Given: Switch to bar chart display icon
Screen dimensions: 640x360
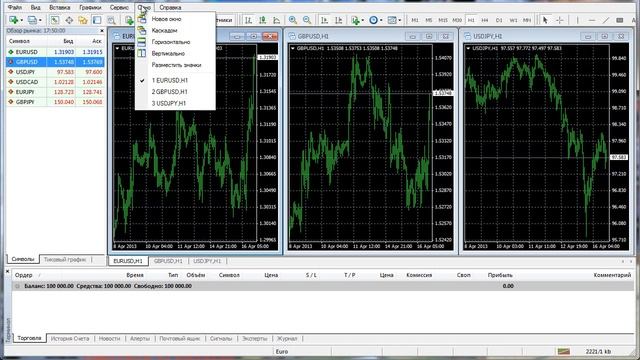Looking at the screenshot, I should [x=248, y=20].
